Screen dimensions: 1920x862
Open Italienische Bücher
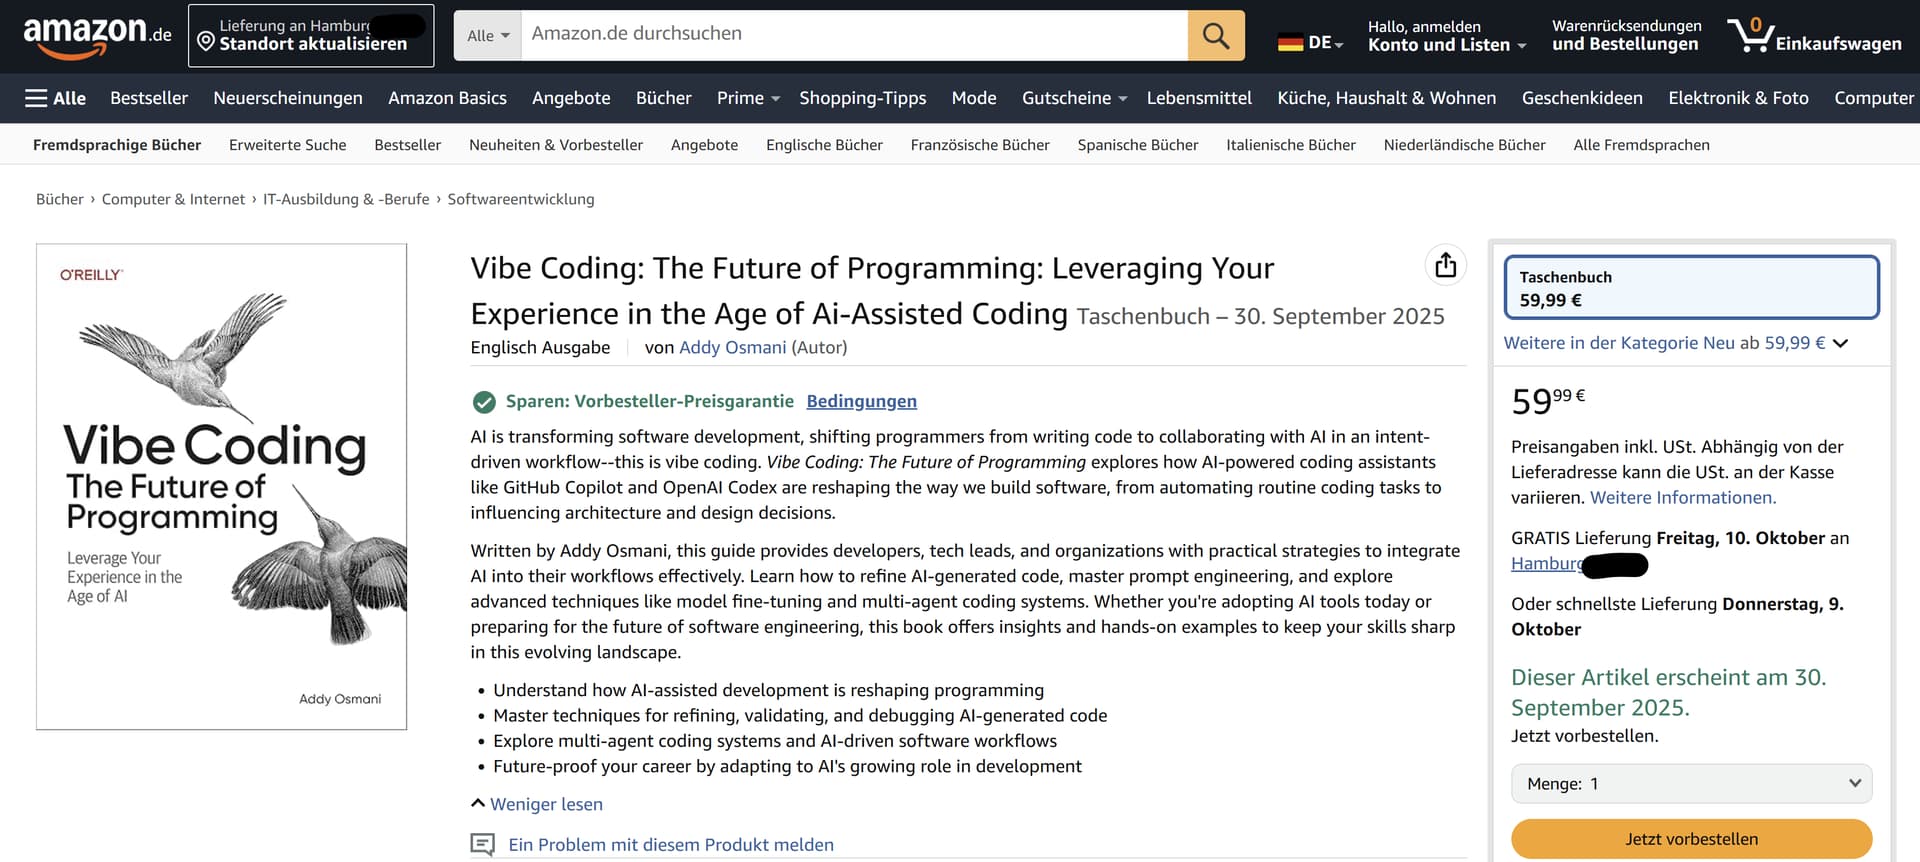(x=1291, y=145)
